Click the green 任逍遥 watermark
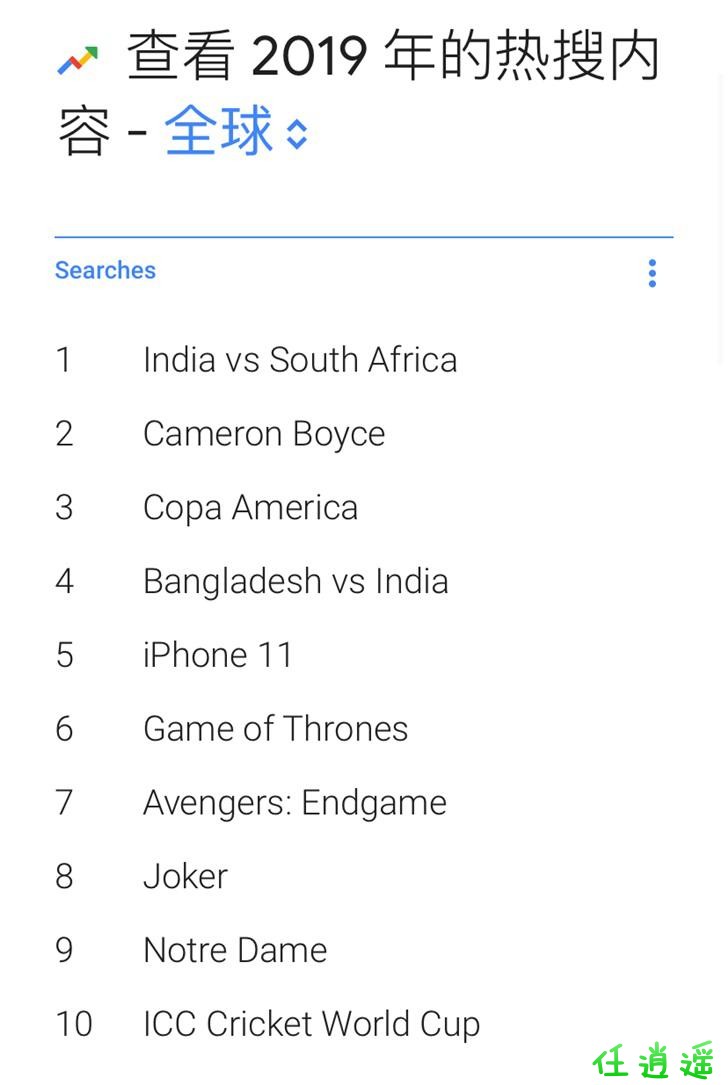728x1085 pixels. coord(653,1061)
